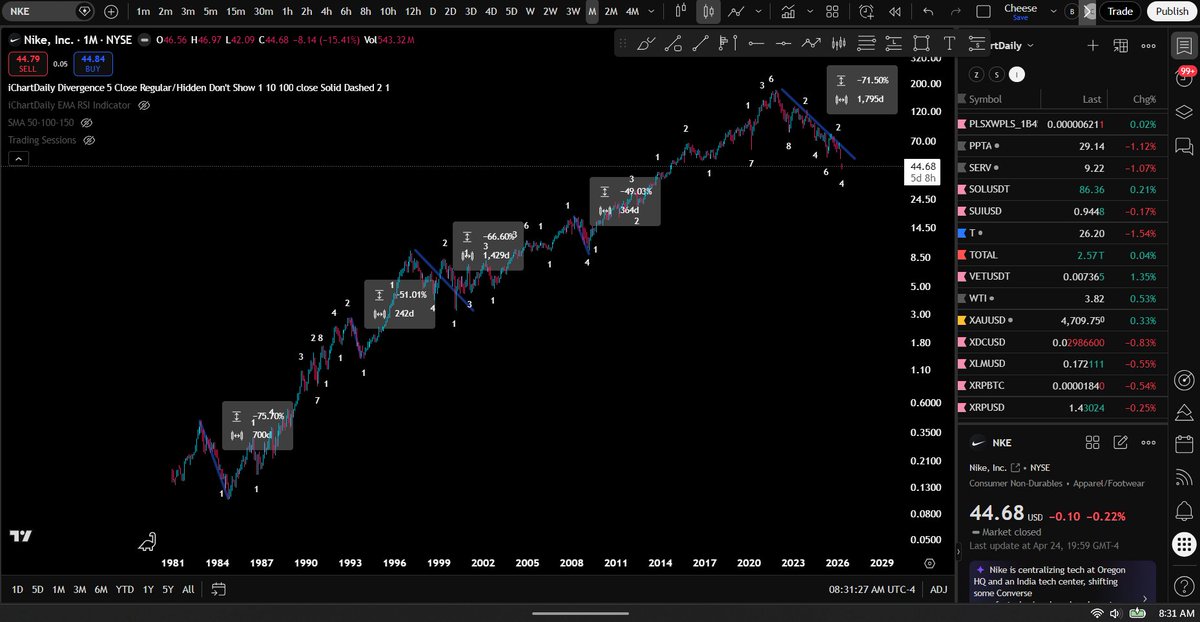Open advanced view table icon in watchlist header

pyautogui.click(x=1119, y=45)
